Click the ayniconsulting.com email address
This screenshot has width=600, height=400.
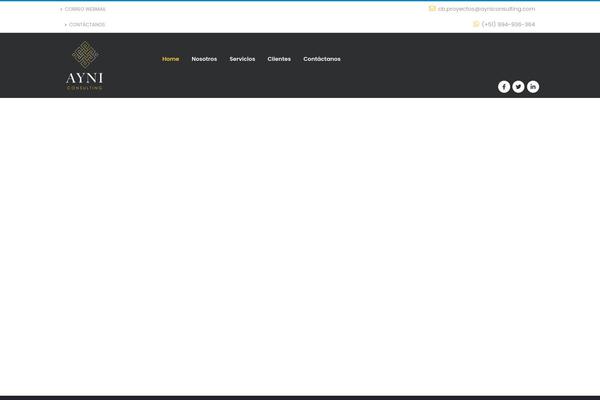point(486,9)
